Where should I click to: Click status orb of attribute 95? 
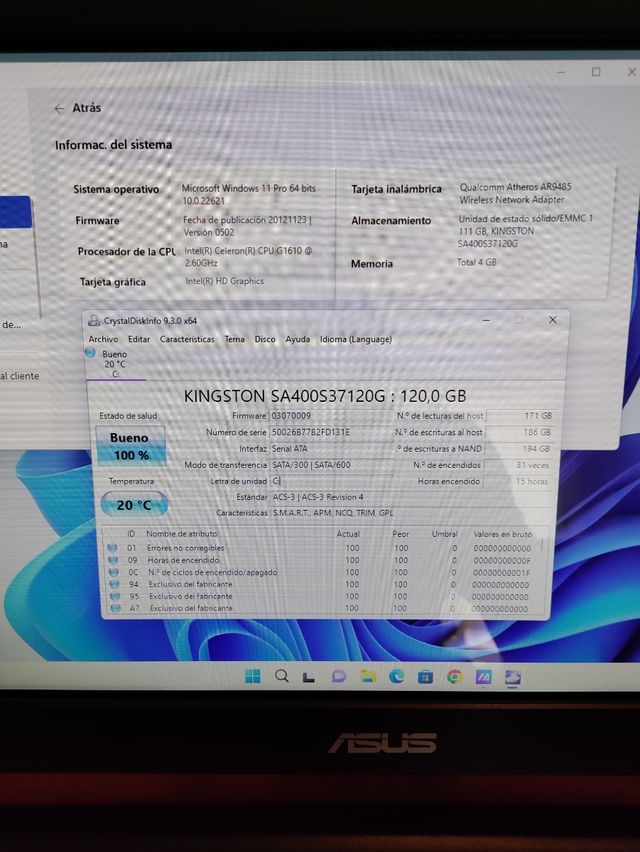point(115,596)
